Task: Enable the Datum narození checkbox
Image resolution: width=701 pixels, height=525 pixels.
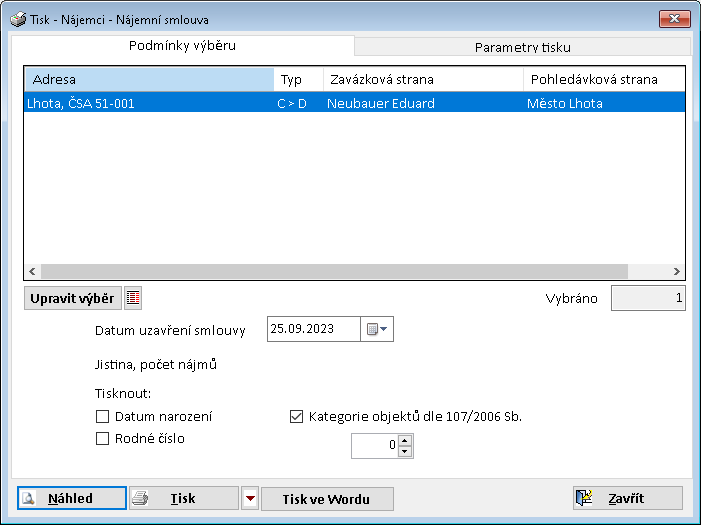Action: point(102,417)
